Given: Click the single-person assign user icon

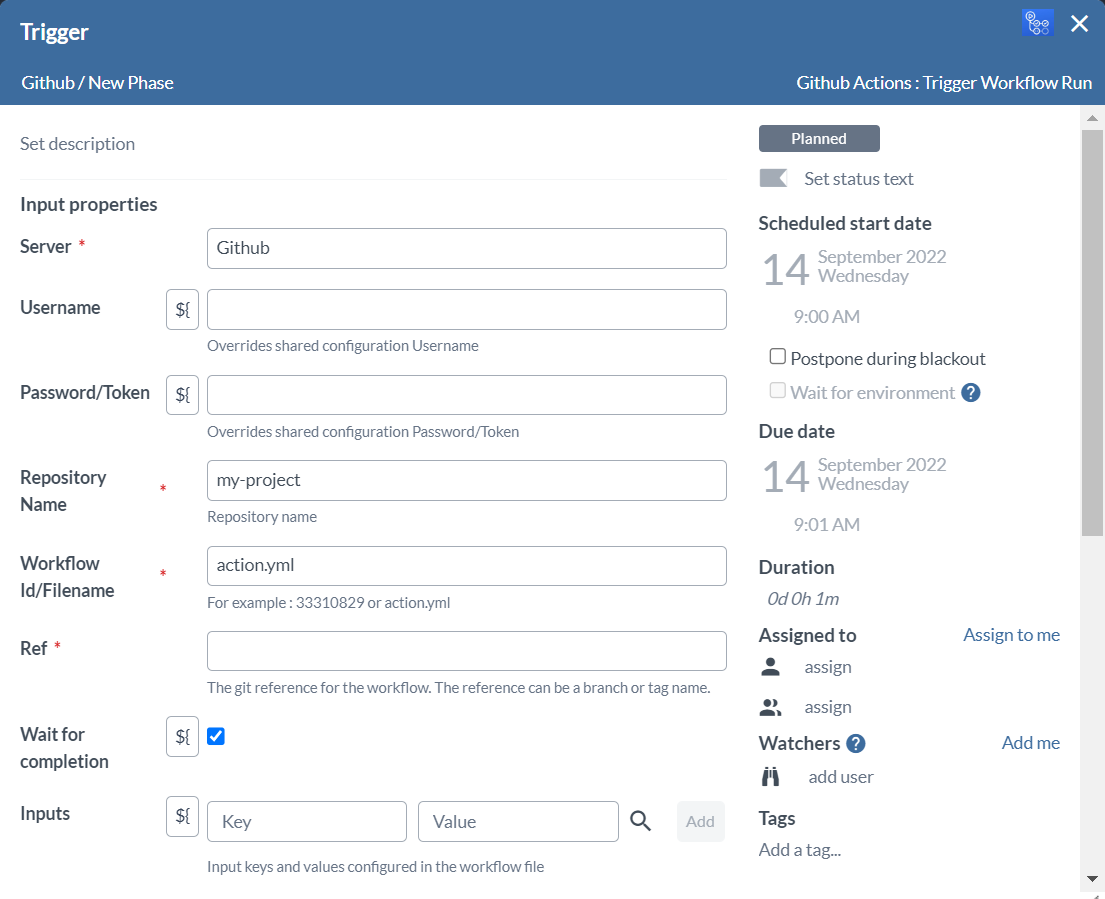Looking at the screenshot, I should click(770, 667).
